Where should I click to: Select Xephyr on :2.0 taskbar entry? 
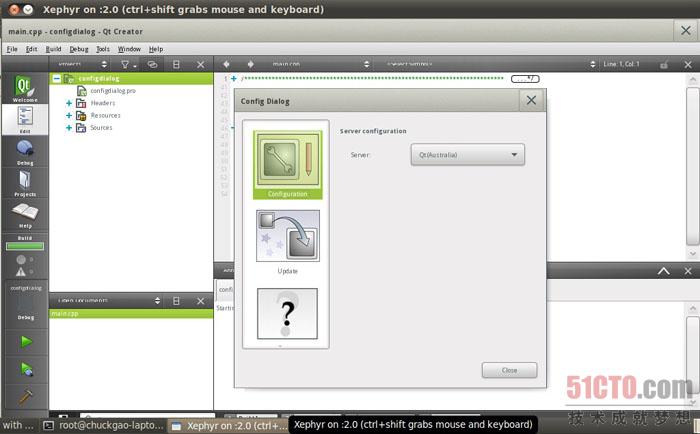229,426
